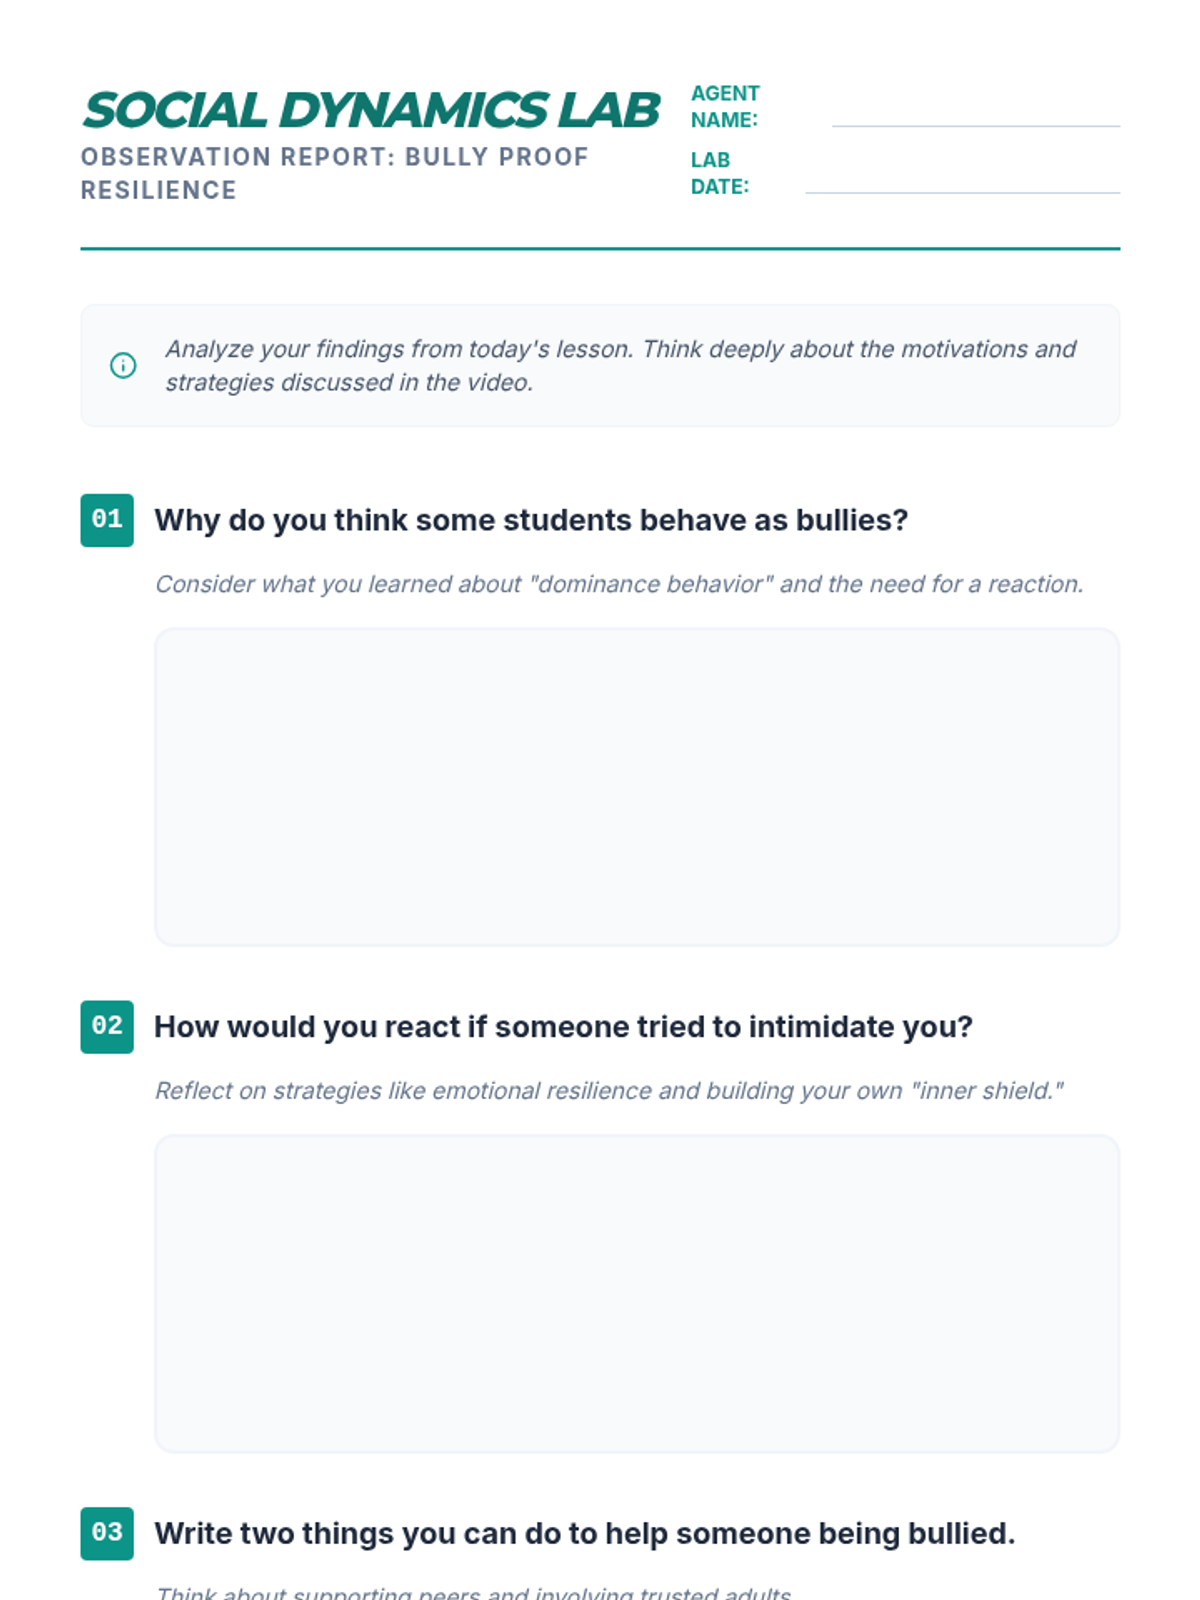The width and height of the screenshot is (1200, 1600).
Task: Click the answer box for question 01
Action: pyautogui.click(x=636, y=787)
